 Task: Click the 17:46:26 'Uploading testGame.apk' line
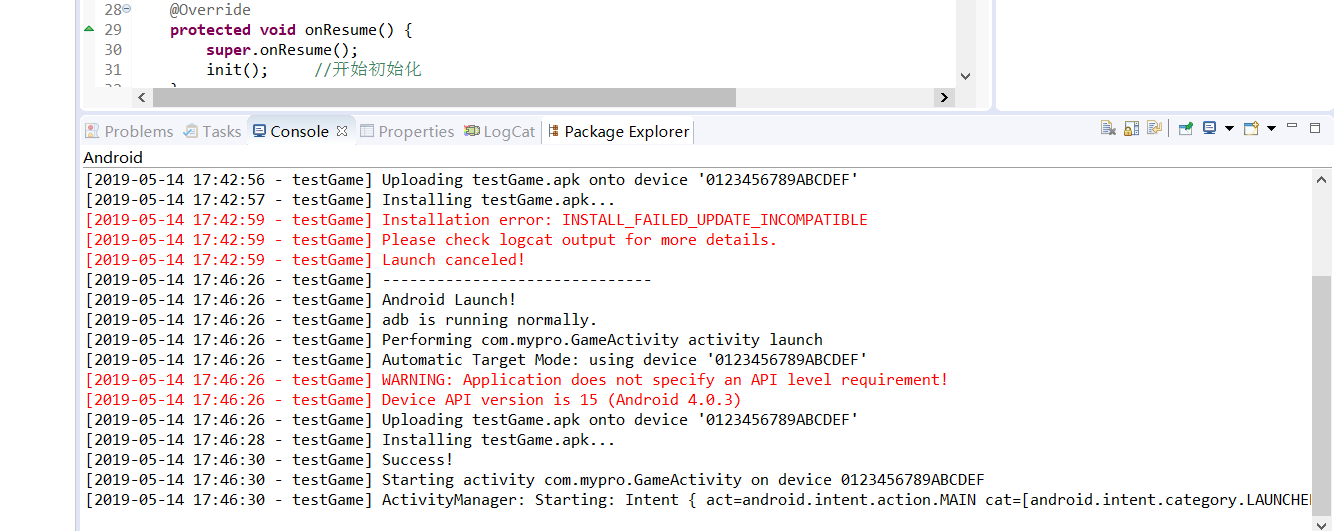472,420
